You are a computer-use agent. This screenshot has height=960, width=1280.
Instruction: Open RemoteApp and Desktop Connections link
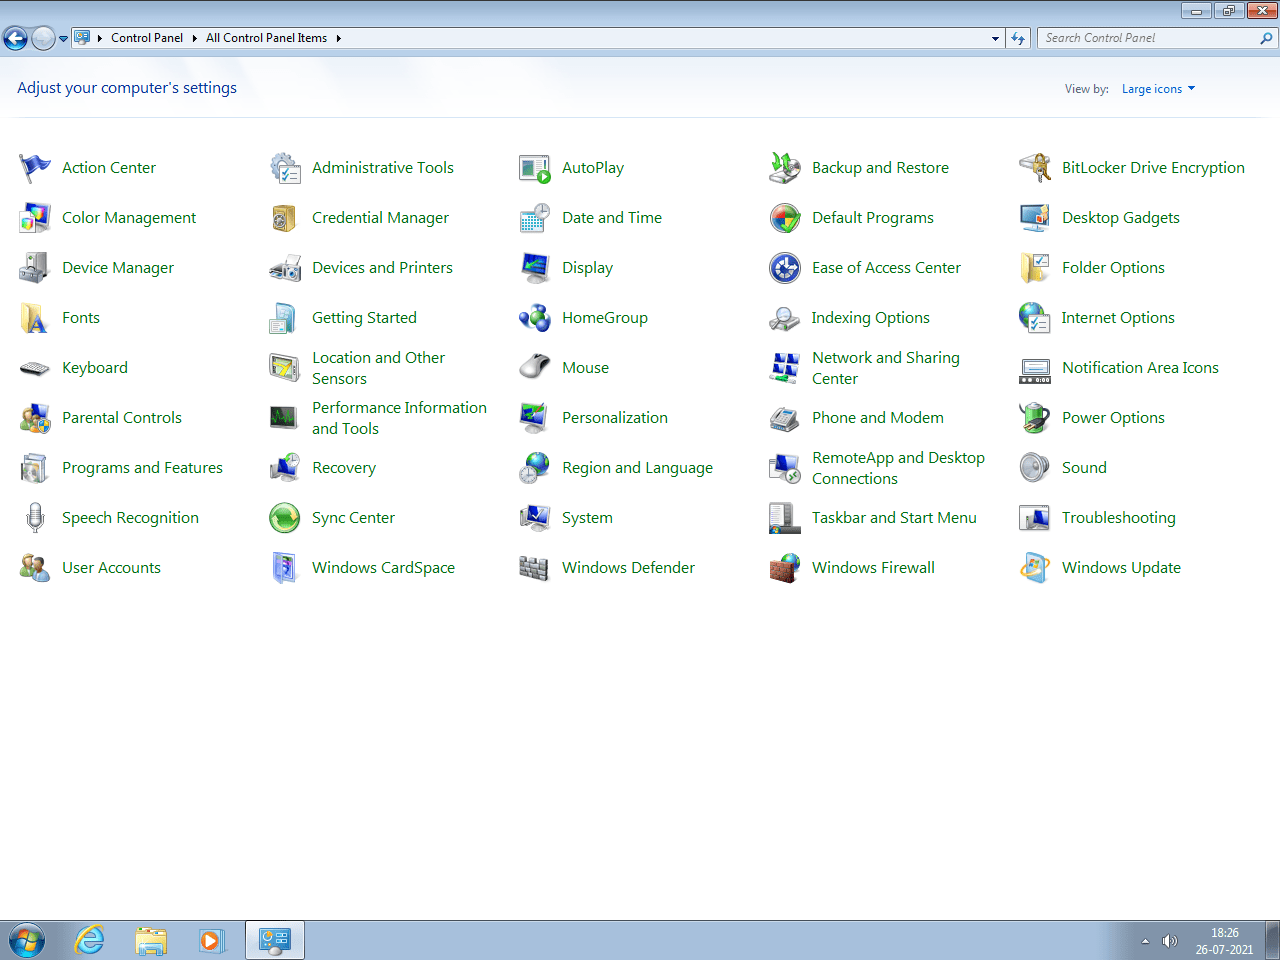[x=898, y=468]
